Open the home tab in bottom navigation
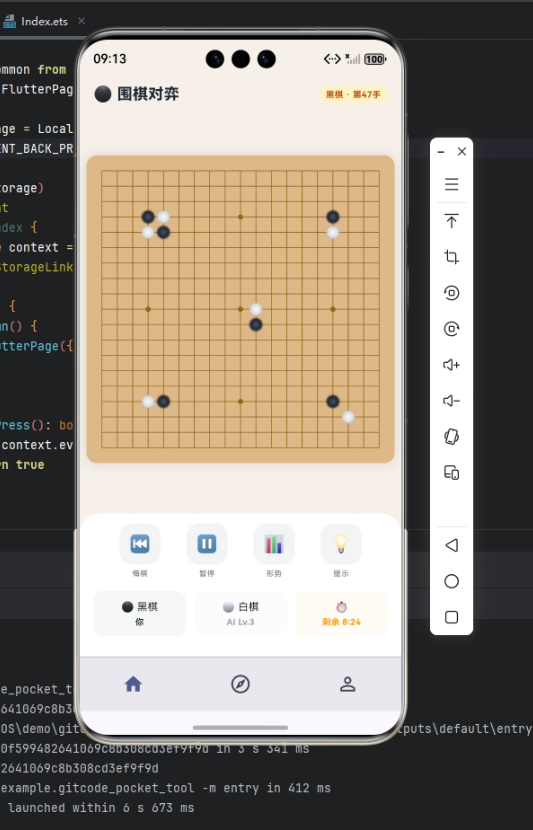This screenshot has width=533, height=830. (133, 684)
